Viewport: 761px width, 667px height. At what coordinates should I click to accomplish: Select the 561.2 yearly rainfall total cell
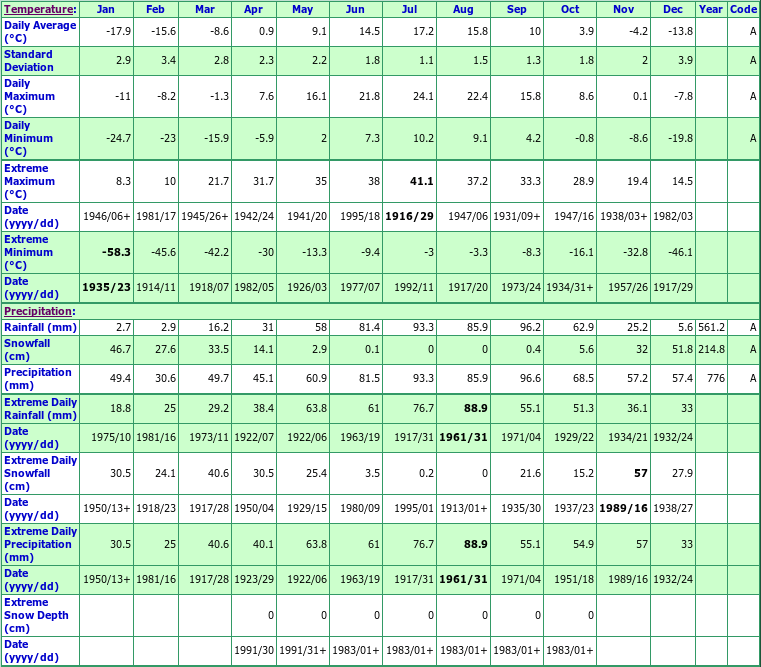711,327
